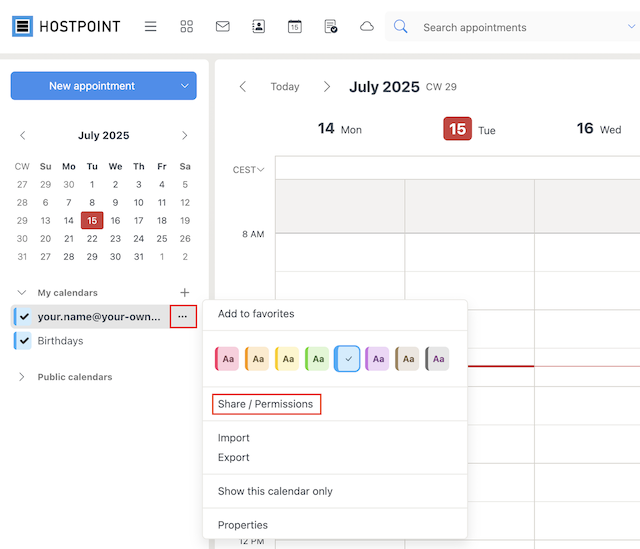The height and width of the screenshot is (549, 640).
Task: Select day 14 Mon column header
Action: click(x=340, y=129)
